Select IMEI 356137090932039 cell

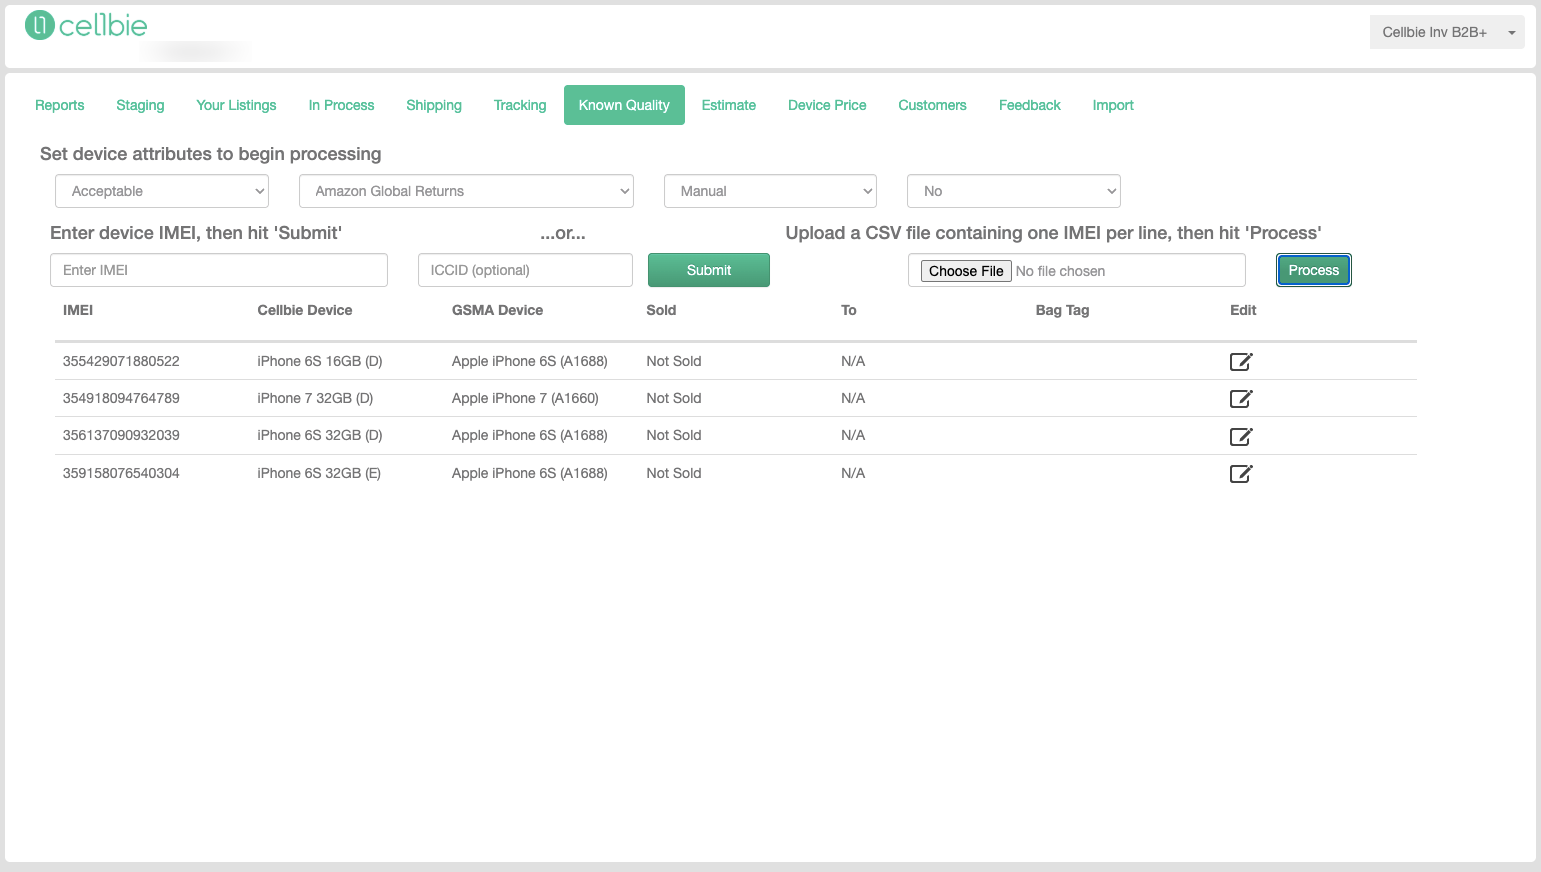[121, 435]
